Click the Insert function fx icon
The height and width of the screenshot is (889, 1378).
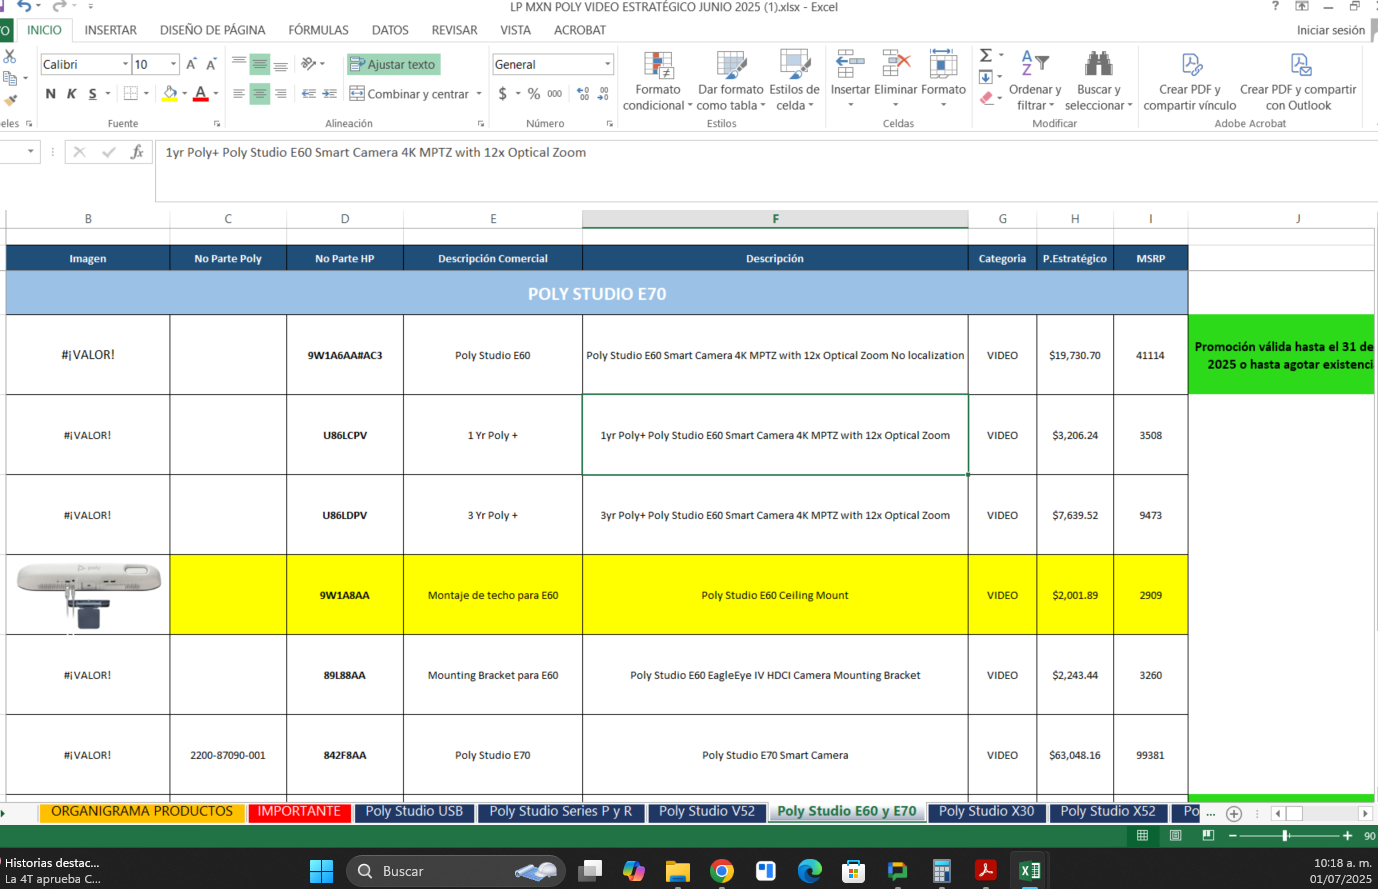coord(137,152)
